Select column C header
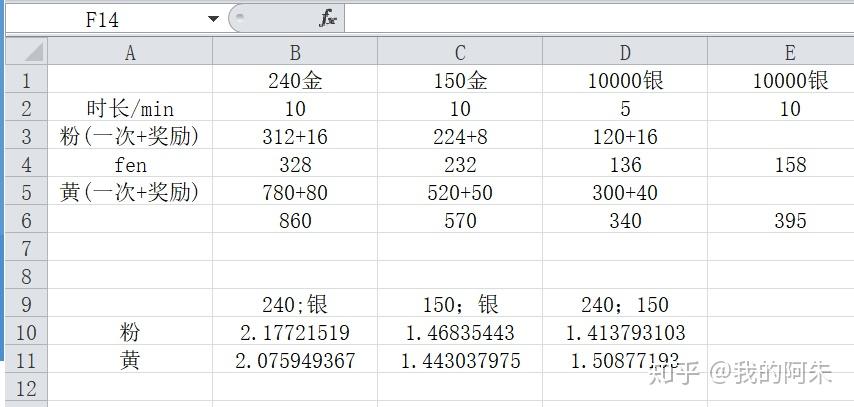 point(460,52)
